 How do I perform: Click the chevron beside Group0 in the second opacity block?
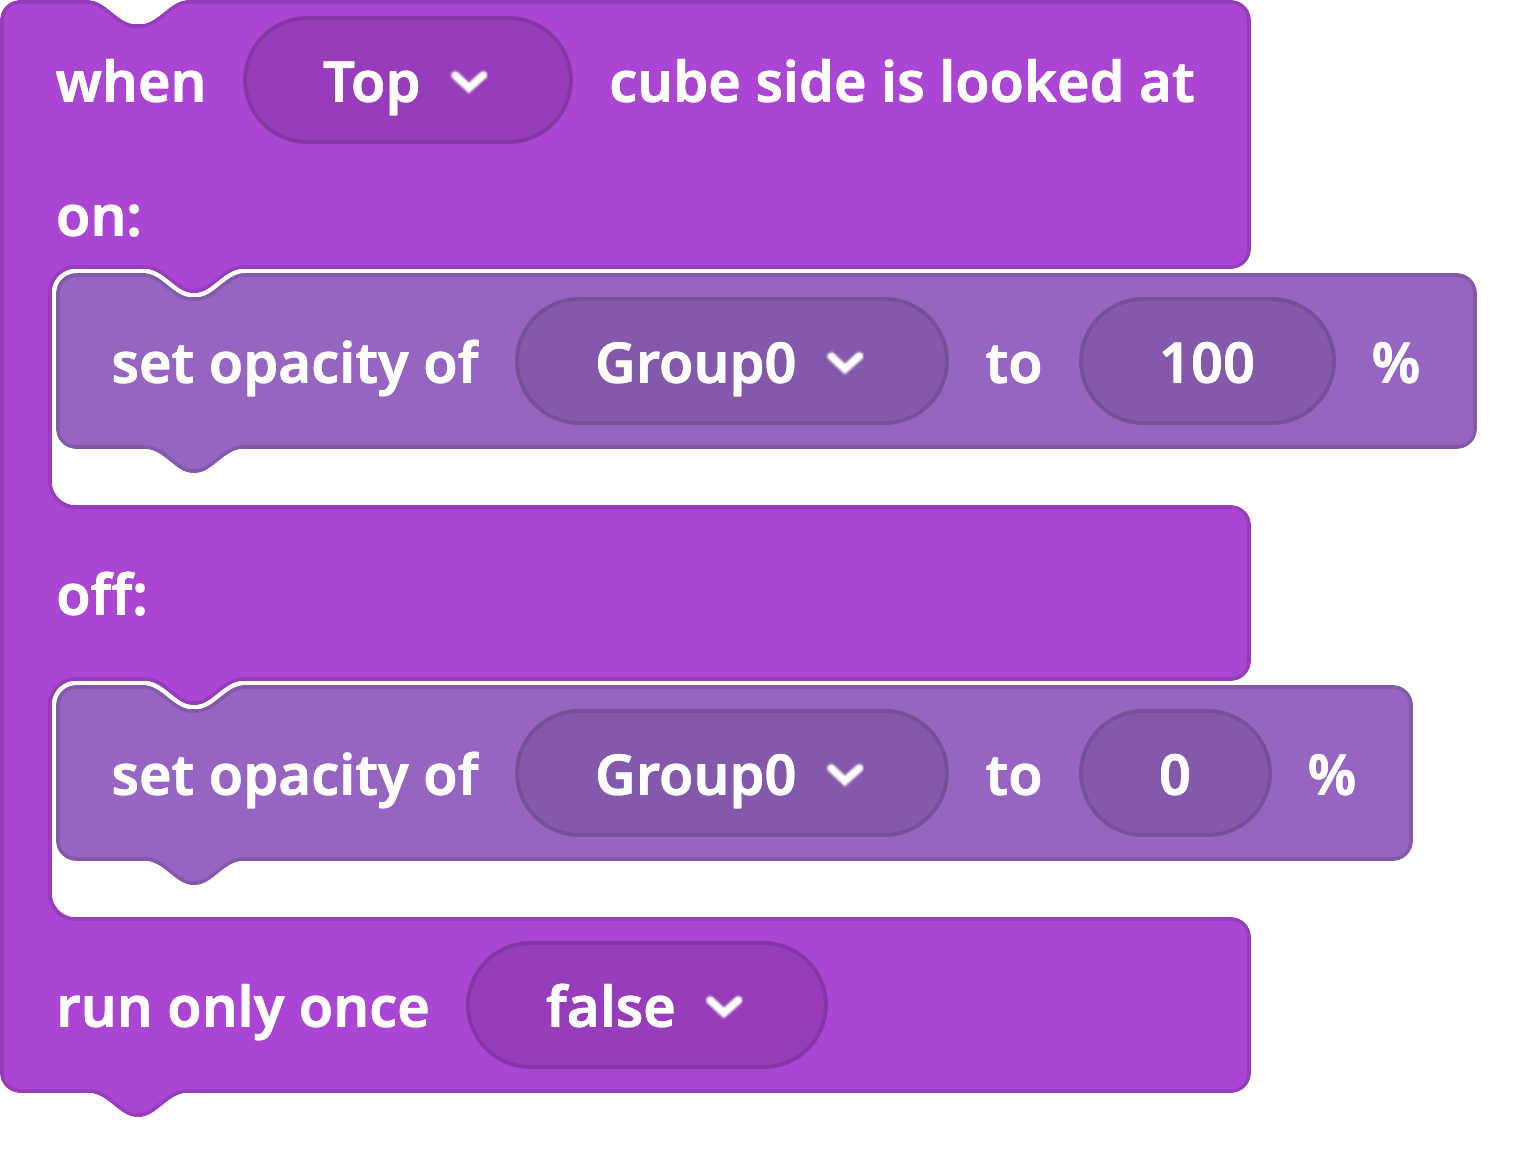(845, 774)
